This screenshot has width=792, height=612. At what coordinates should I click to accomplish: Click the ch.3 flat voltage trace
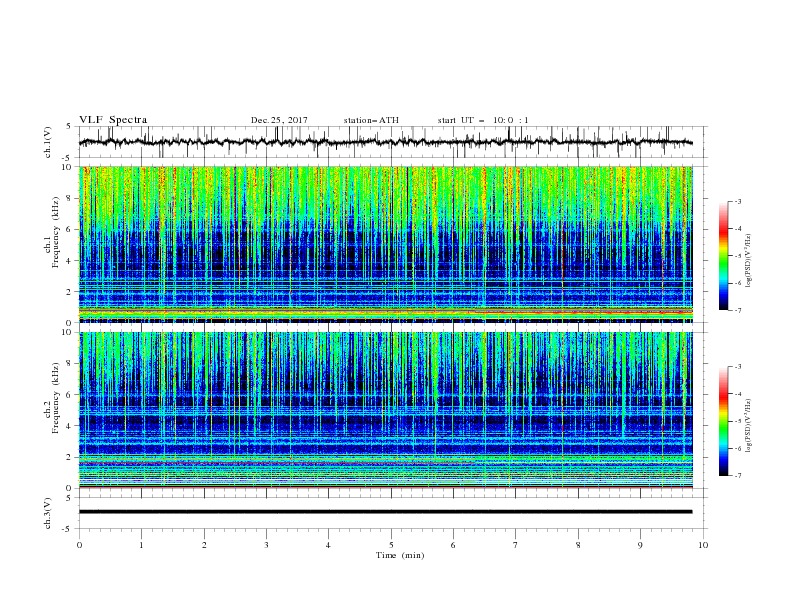coord(385,512)
